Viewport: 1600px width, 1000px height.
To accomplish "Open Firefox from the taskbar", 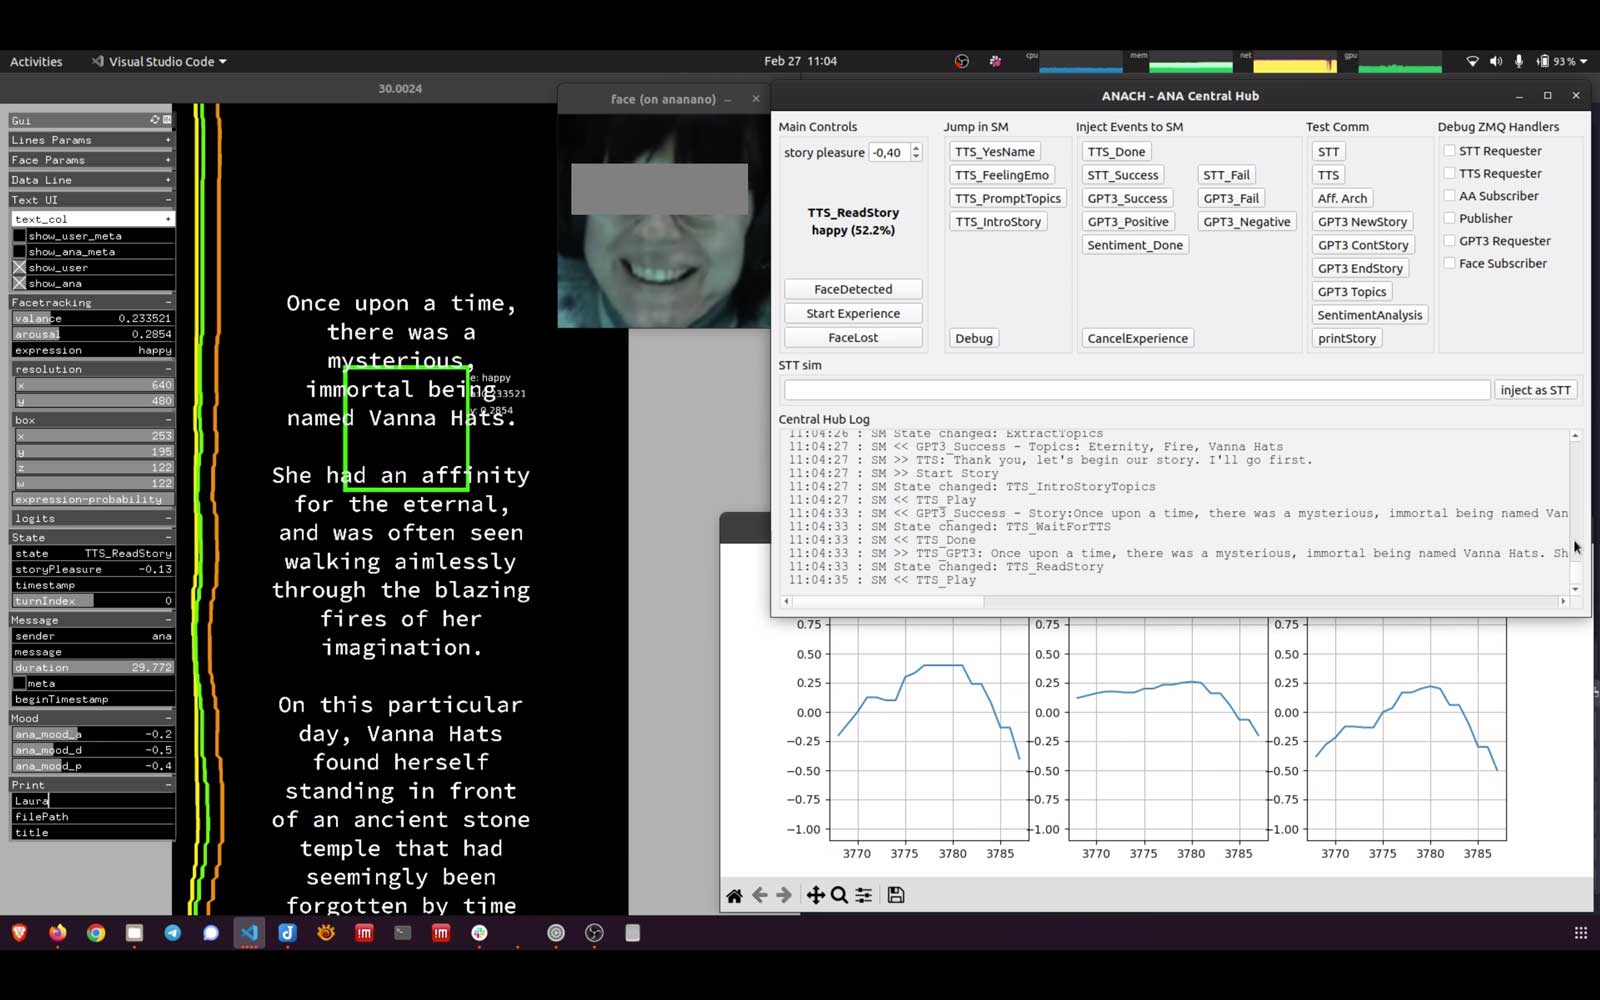I will click(58, 933).
